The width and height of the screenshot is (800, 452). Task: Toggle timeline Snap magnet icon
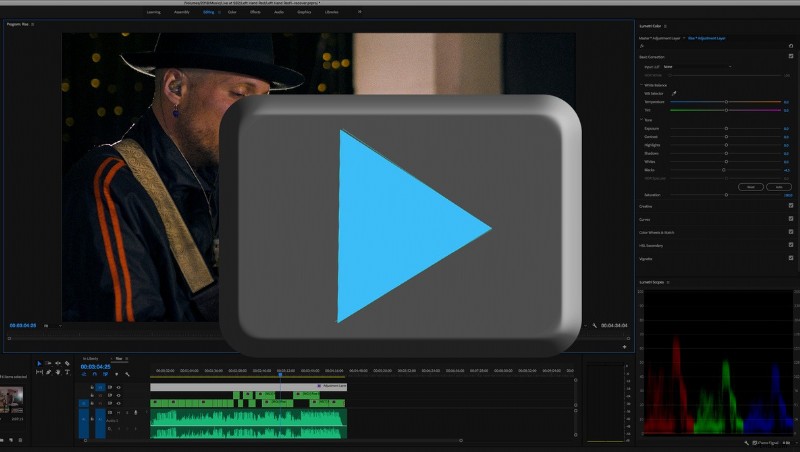[95, 374]
